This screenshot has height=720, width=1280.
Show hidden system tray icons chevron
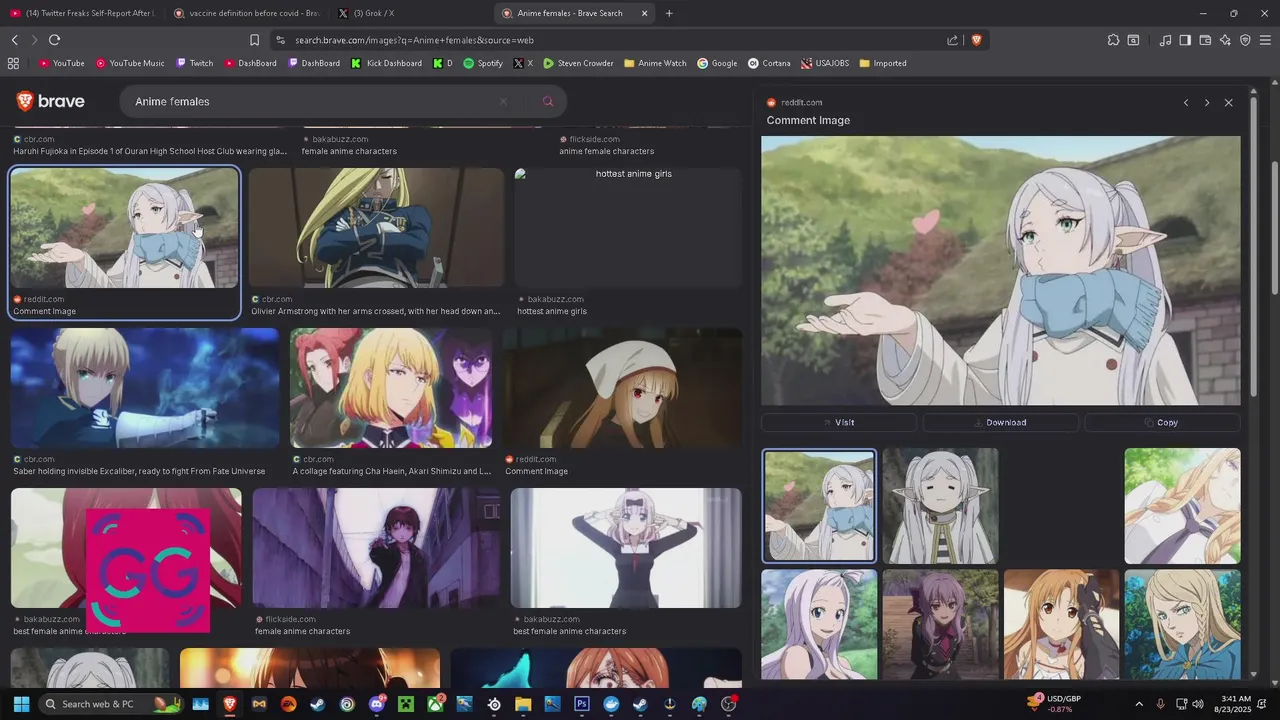(1140, 704)
